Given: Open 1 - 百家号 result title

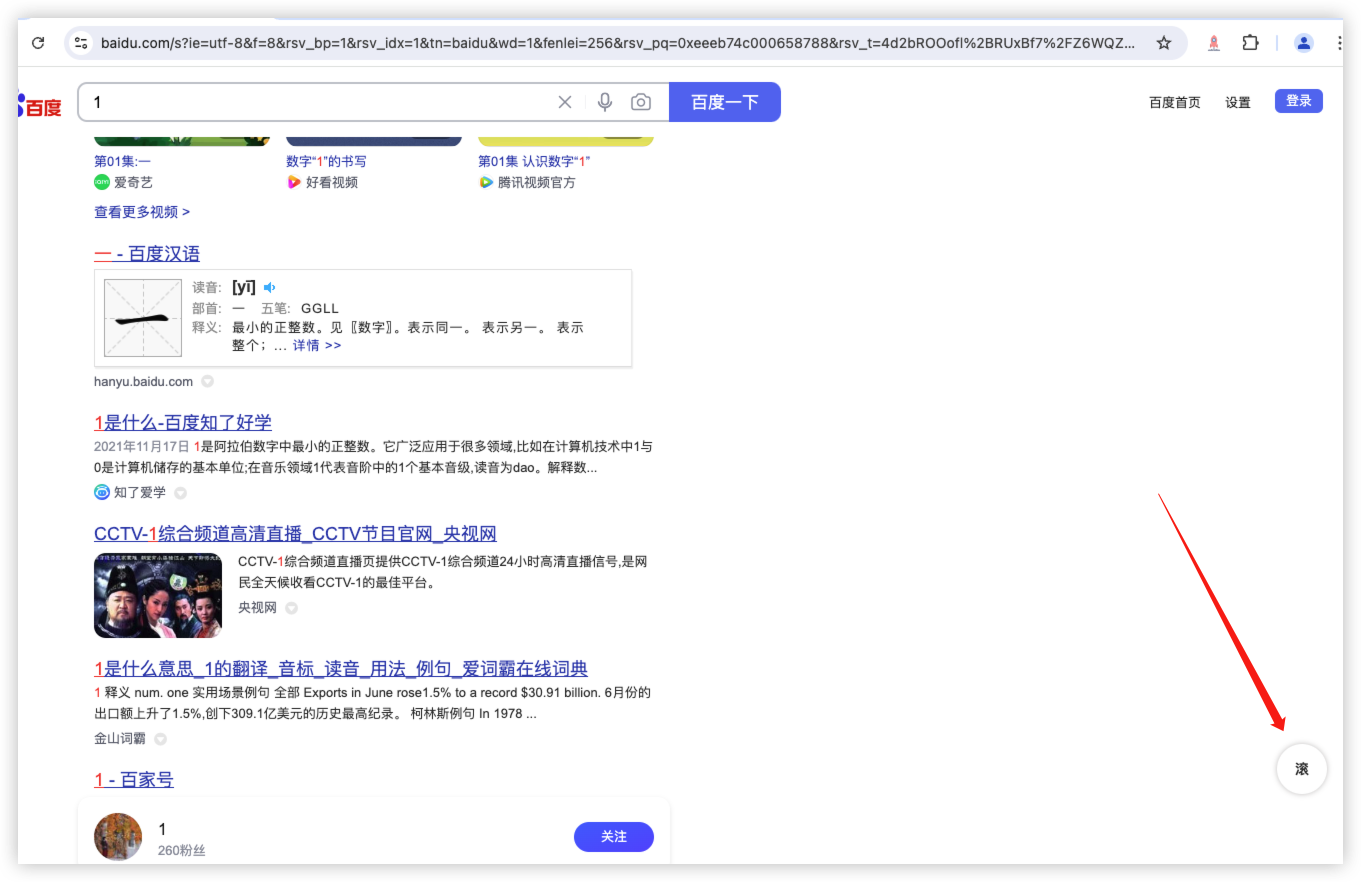Looking at the screenshot, I should click(134, 779).
